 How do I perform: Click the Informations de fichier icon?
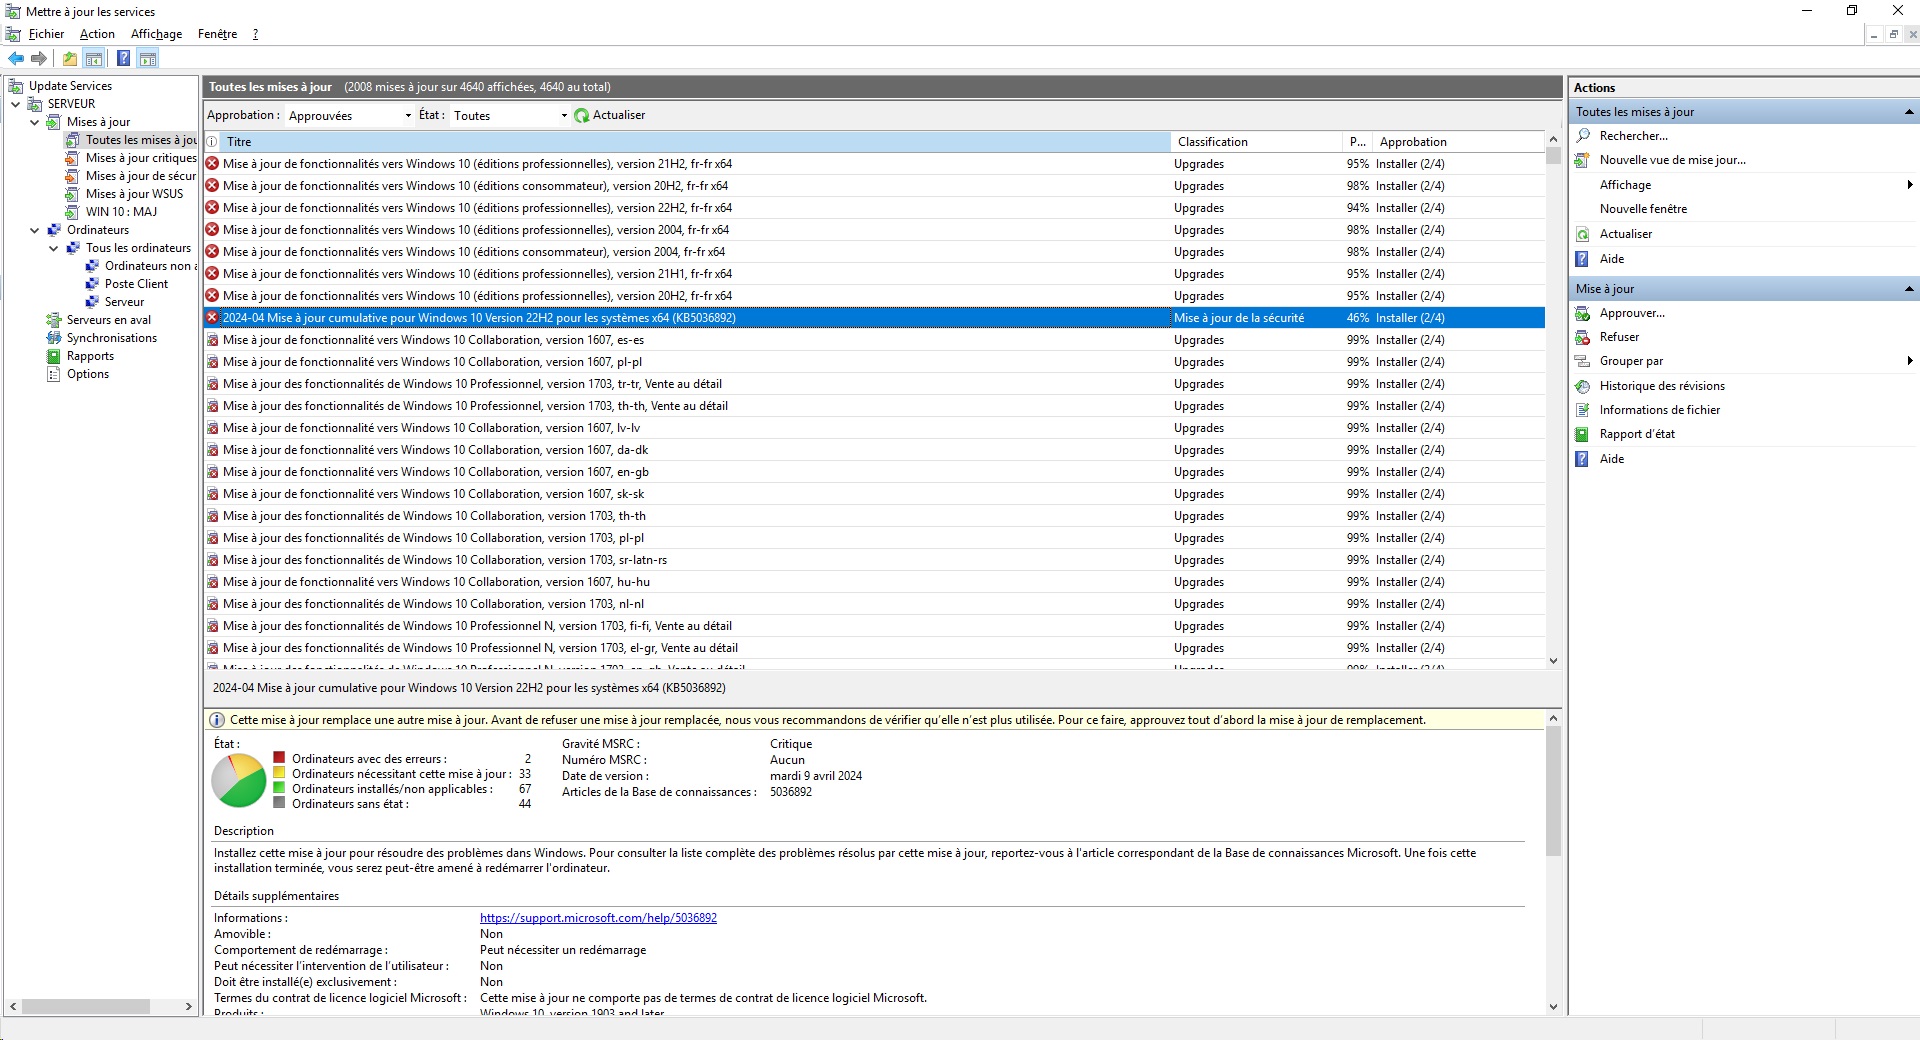1583,410
